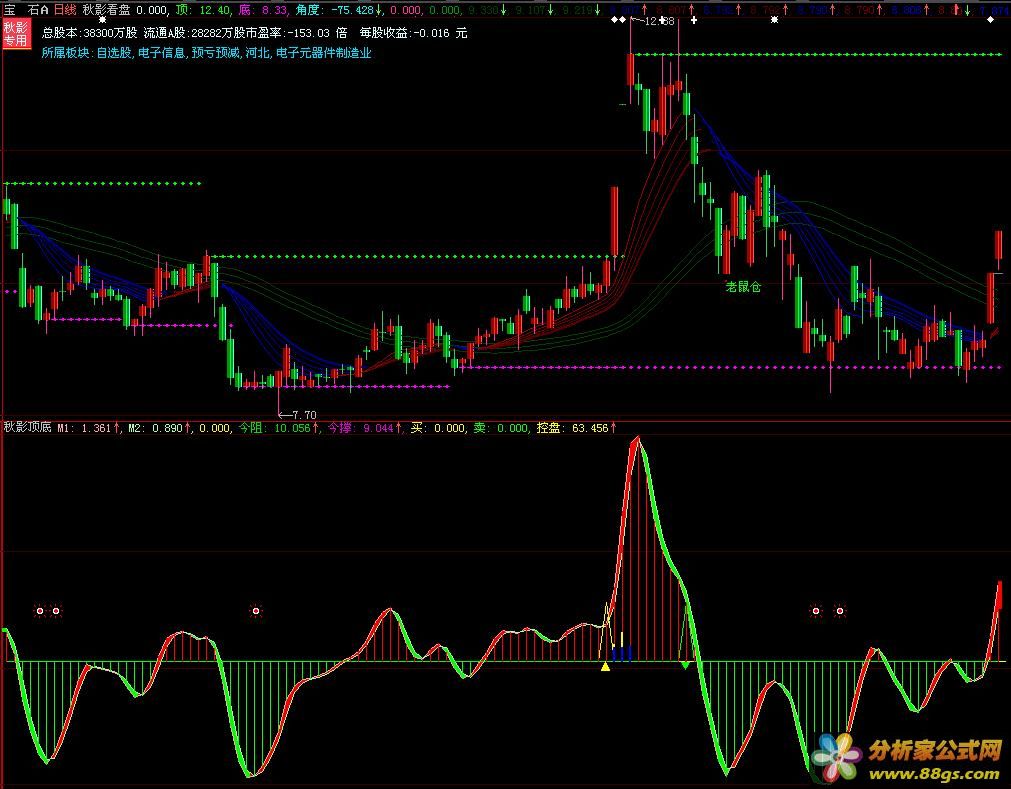The height and width of the screenshot is (789, 1011).
Task: Click 总股本:38300万股 info text
Action: pos(90,33)
